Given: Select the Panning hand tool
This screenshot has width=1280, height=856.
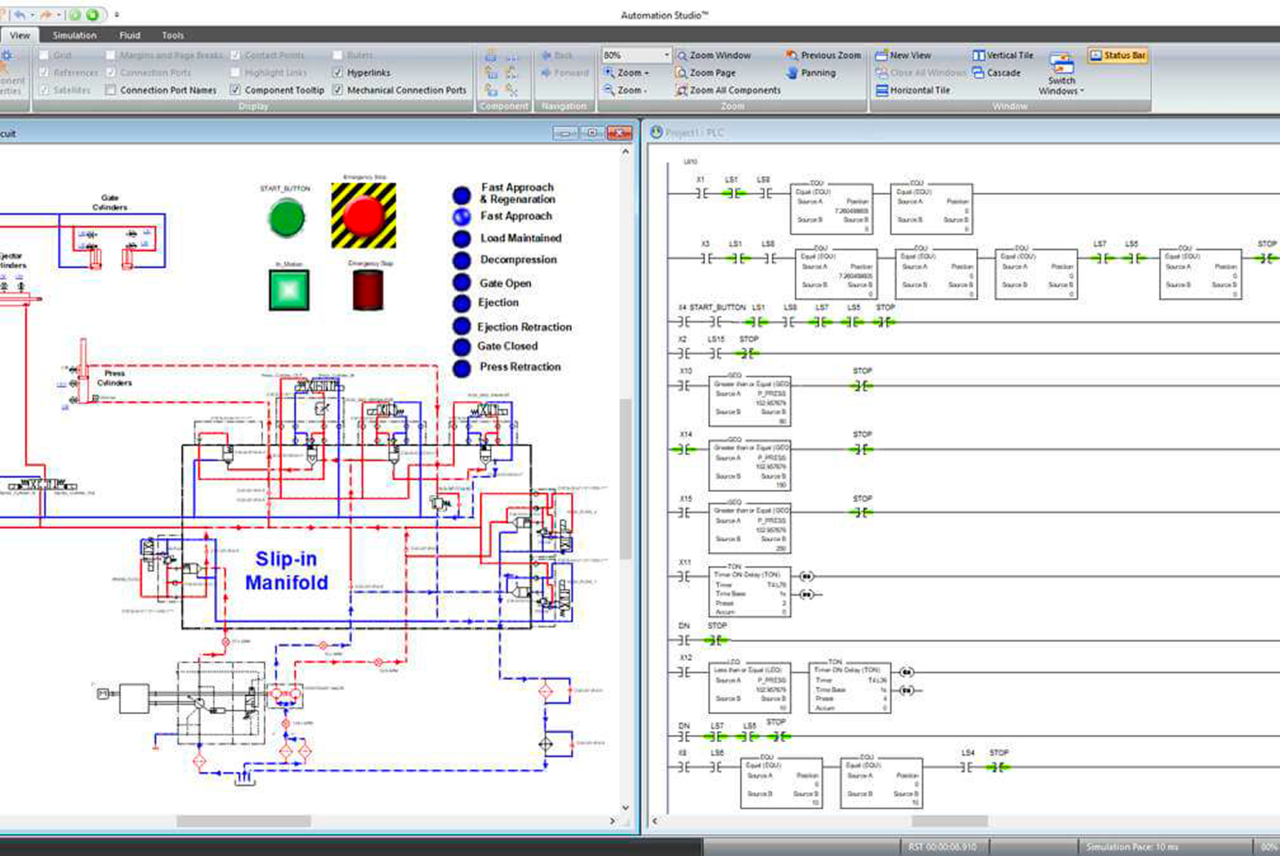Looking at the screenshot, I should point(792,73).
